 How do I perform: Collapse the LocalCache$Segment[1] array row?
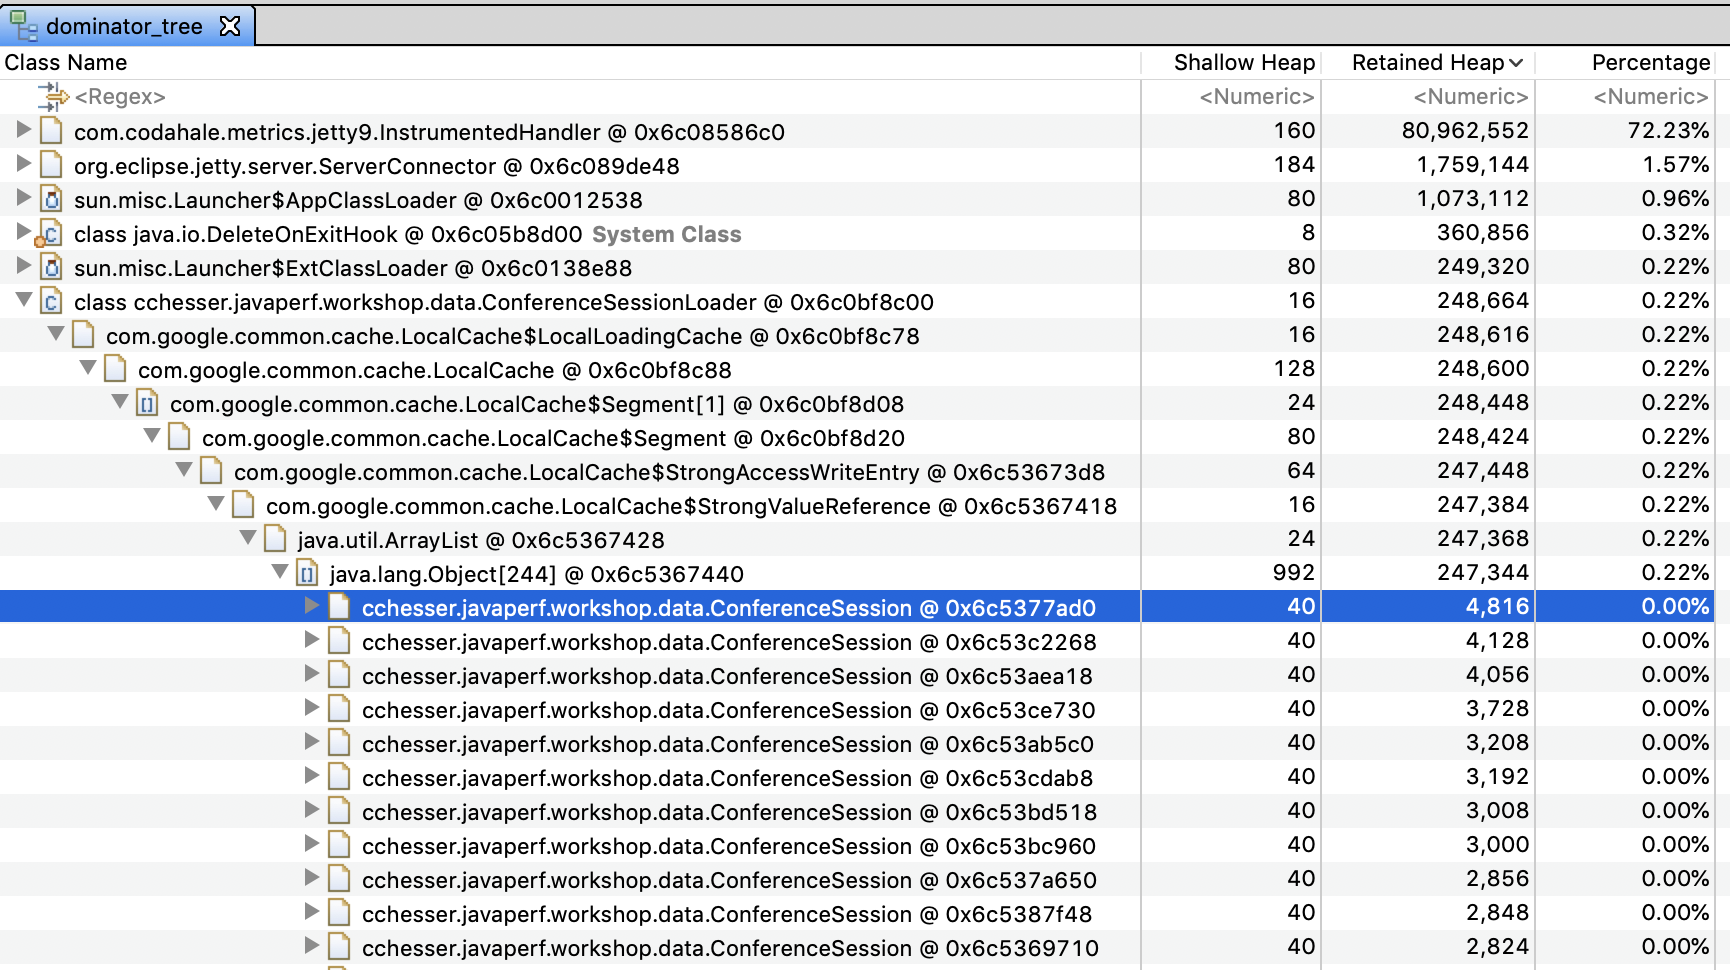click(119, 402)
